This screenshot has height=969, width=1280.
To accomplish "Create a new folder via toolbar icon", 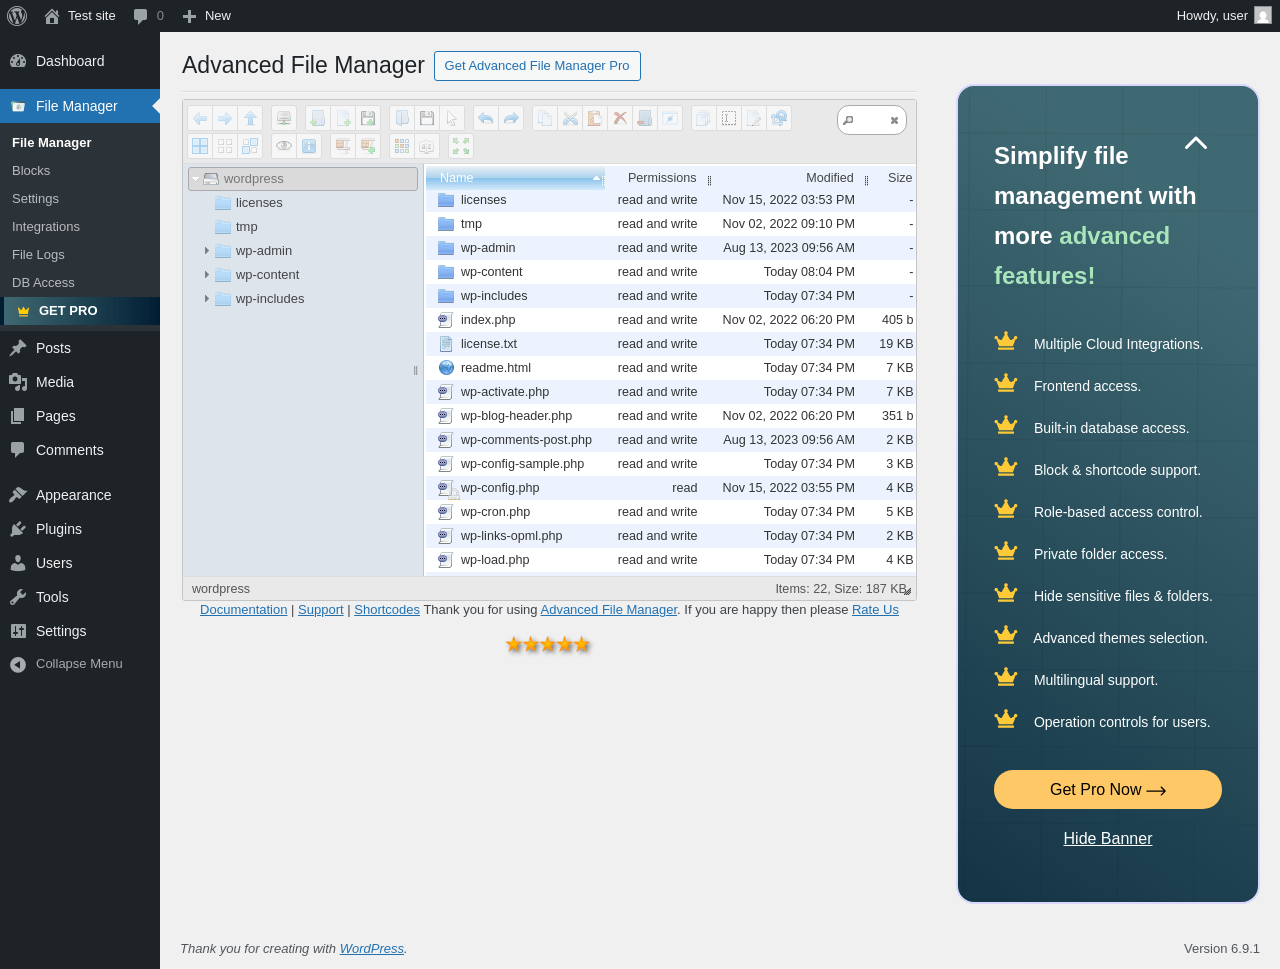I will point(318,118).
